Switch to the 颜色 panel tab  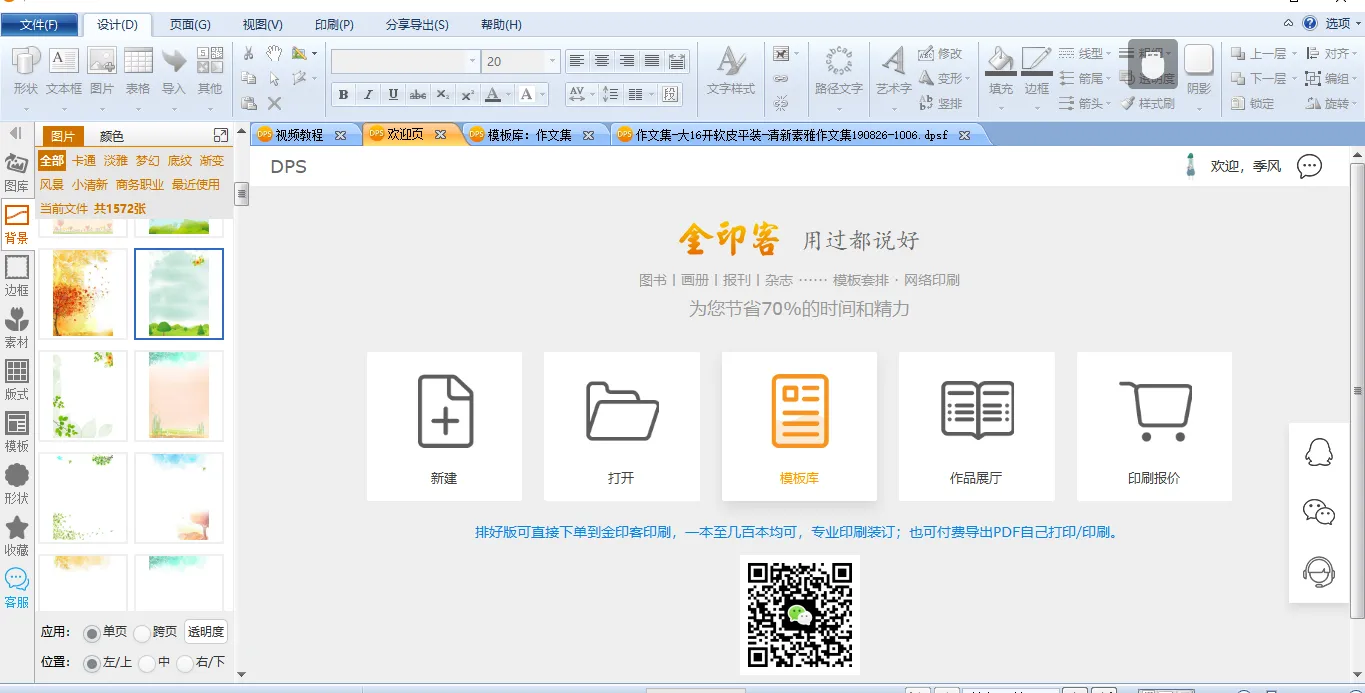tap(111, 136)
